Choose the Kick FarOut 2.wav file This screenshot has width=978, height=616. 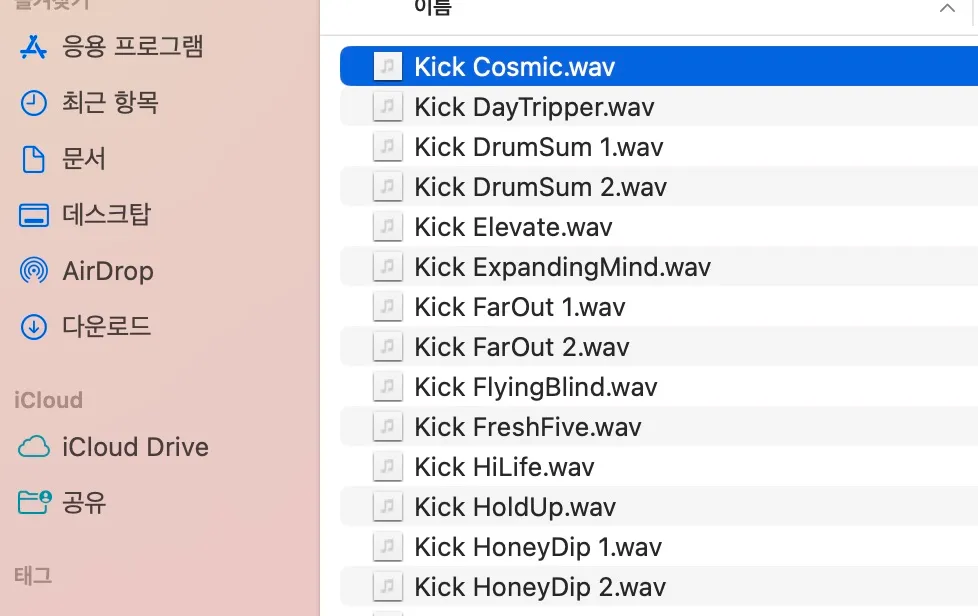521,347
